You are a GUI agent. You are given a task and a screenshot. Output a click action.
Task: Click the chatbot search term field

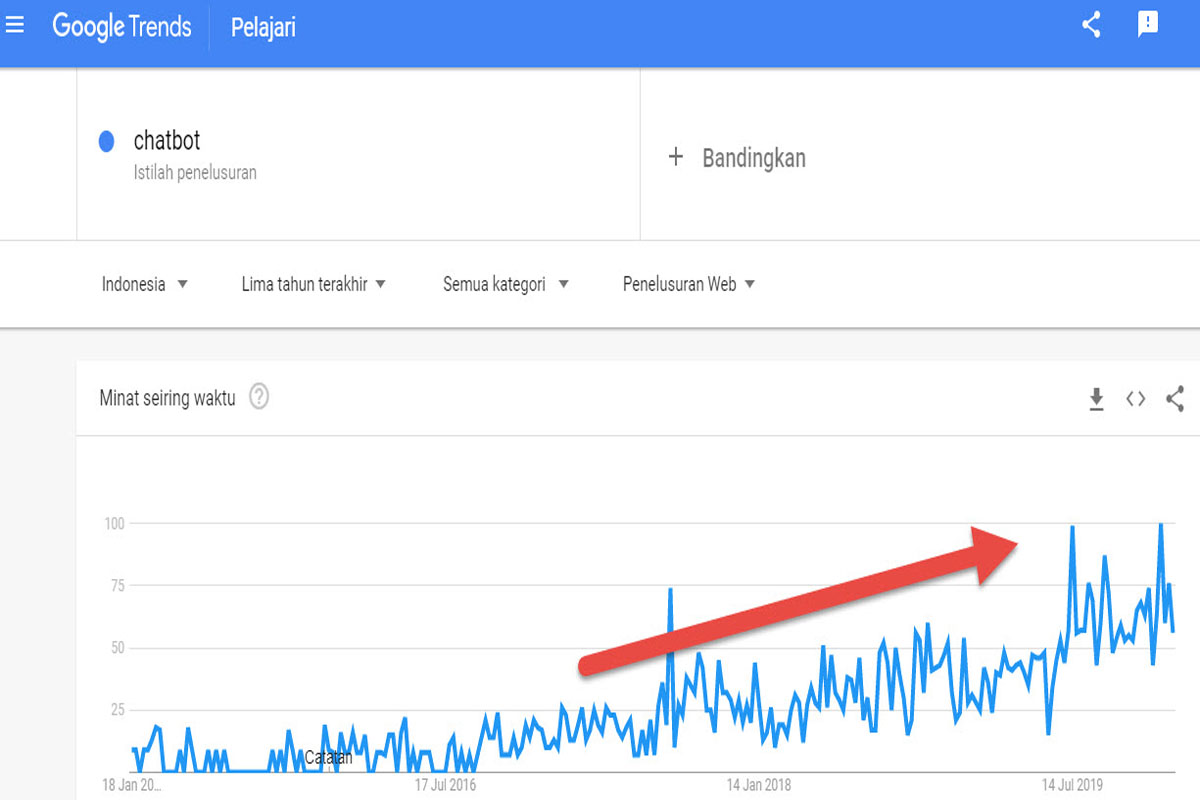(358, 154)
